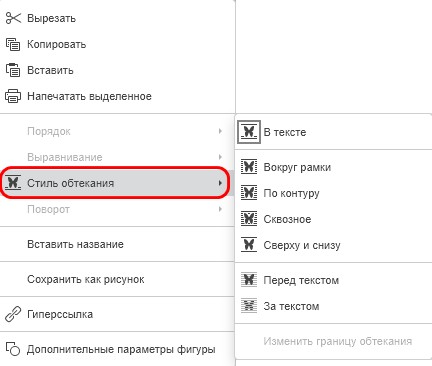Click the Поворот menu label

click(48, 209)
